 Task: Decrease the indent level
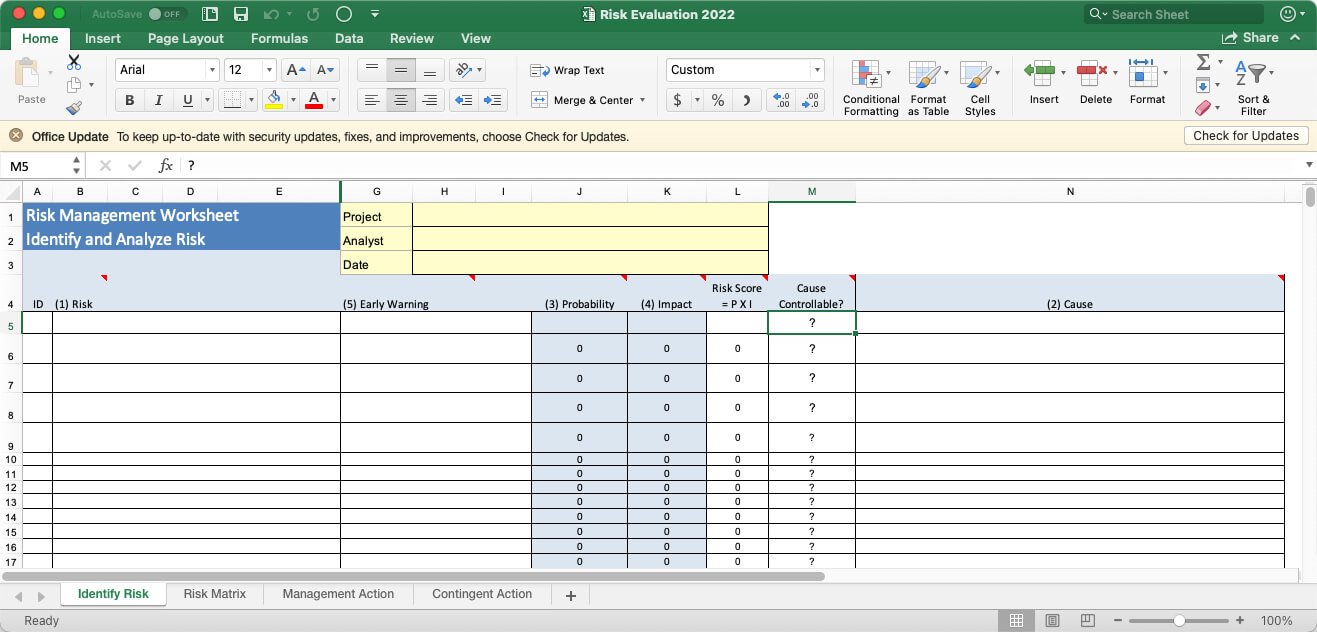coord(463,100)
